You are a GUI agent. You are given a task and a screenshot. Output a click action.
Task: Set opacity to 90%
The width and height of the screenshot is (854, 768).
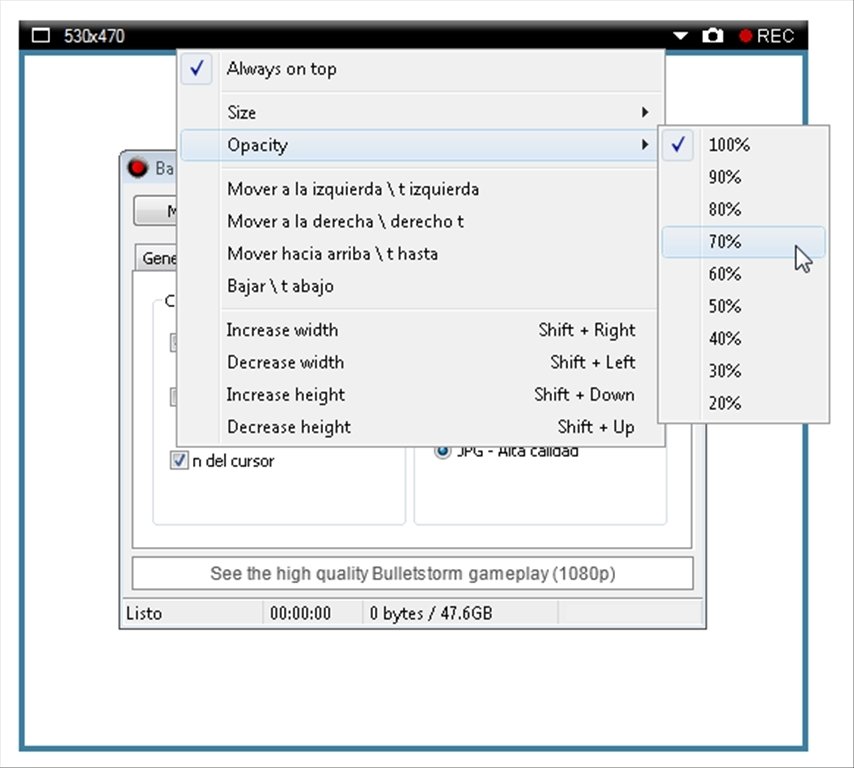[743, 177]
